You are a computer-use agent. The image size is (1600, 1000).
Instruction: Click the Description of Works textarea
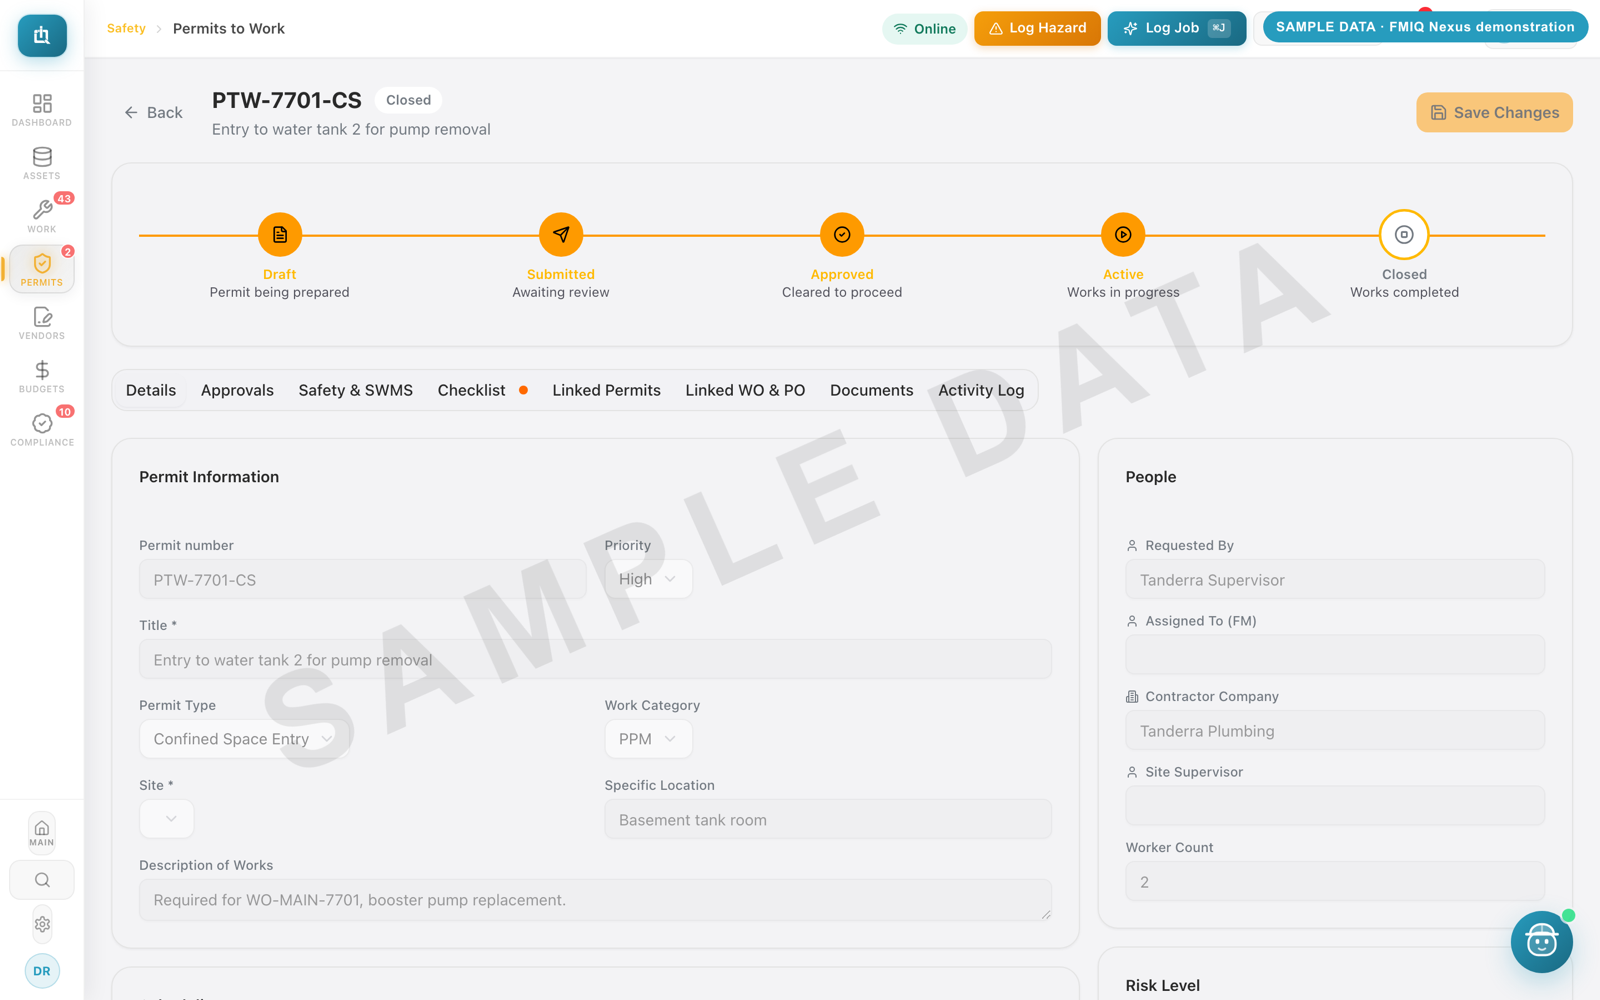pyautogui.click(x=595, y=900)
